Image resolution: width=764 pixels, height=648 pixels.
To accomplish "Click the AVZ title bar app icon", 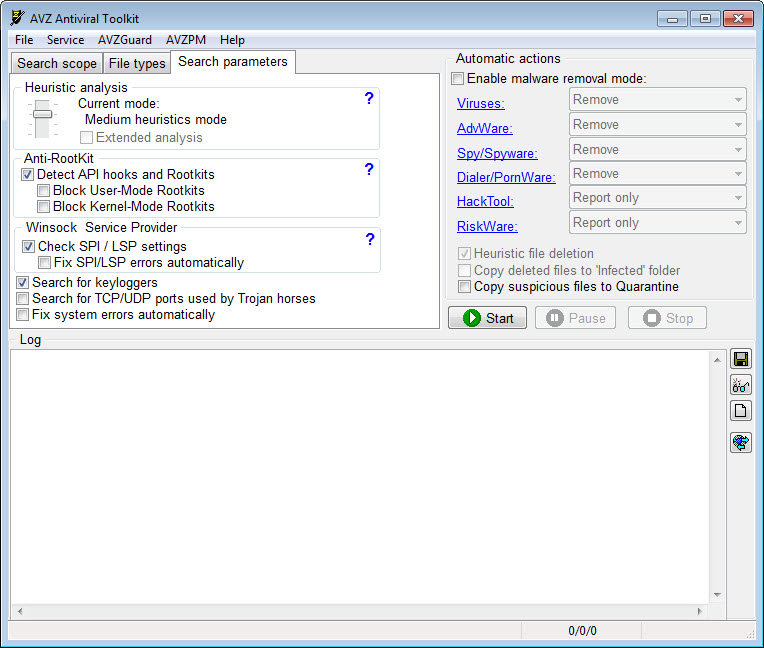I will [17, 18].
